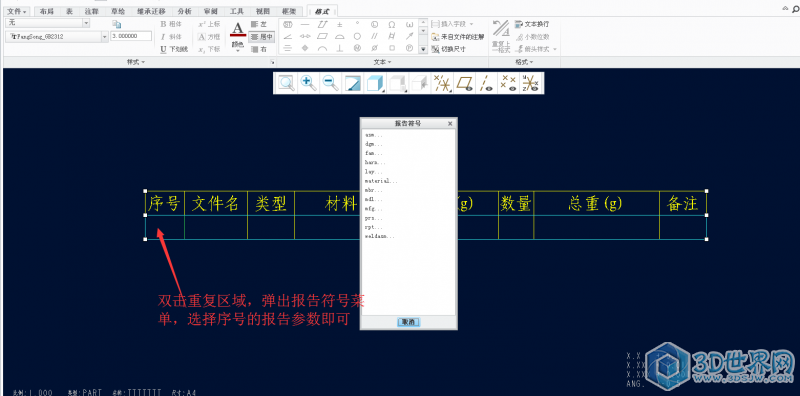Switch to the 注释 tab
This screenshot has width=800, height=396.
pos(92,11)
